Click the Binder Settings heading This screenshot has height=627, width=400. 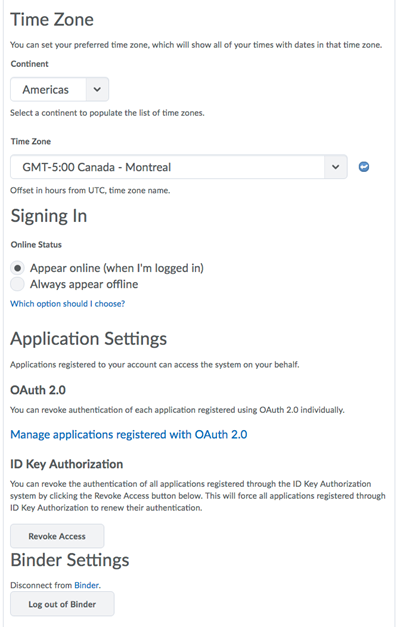pyautogui.click(x=70, y=560)
